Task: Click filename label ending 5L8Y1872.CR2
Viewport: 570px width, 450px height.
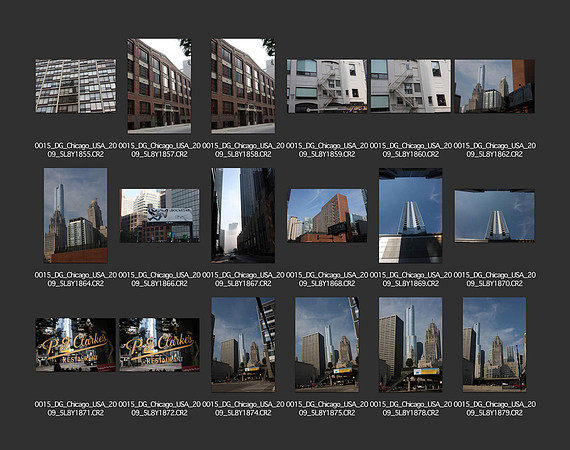Action: click(x=160, y=409)
